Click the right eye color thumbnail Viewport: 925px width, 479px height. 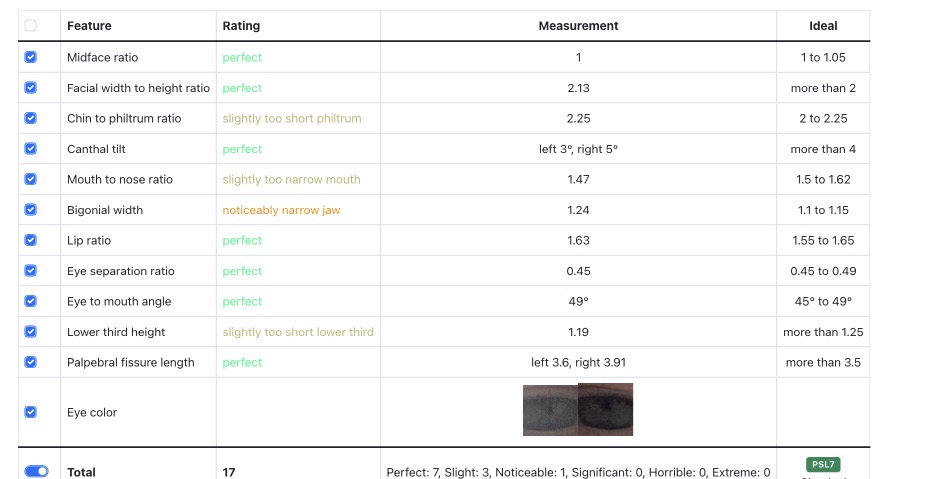(605, 409)
